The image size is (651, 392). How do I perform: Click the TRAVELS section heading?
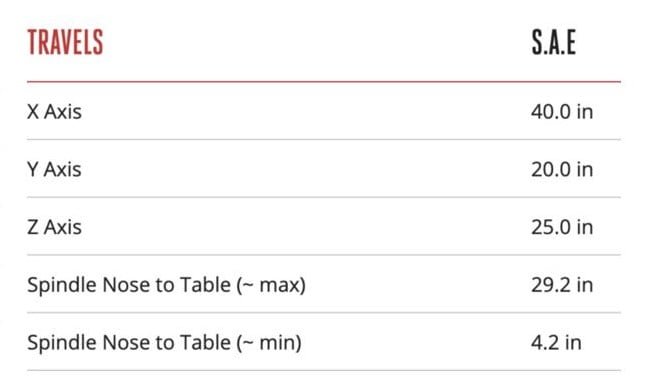(65, 42)
